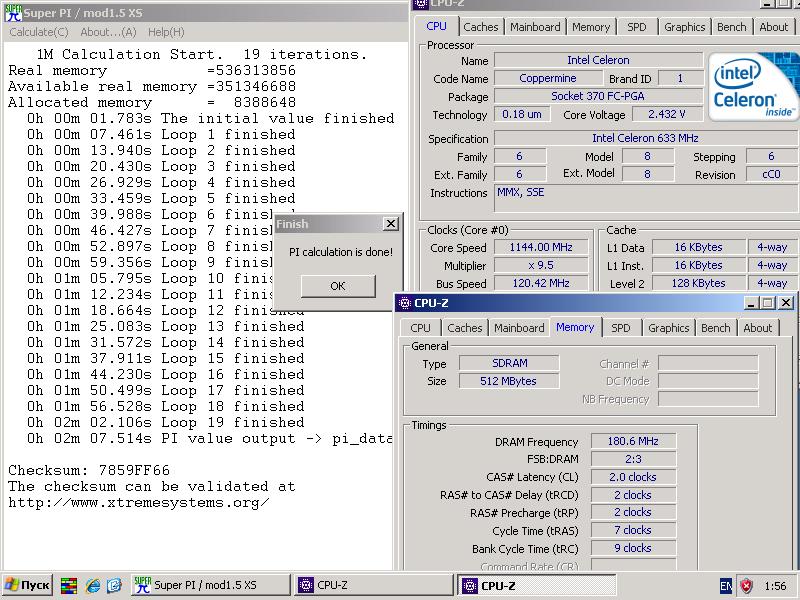Open Mainboard tab in back CPU-Z window
This screenshot has height=600, width=800.
click(x=535, y=27)
